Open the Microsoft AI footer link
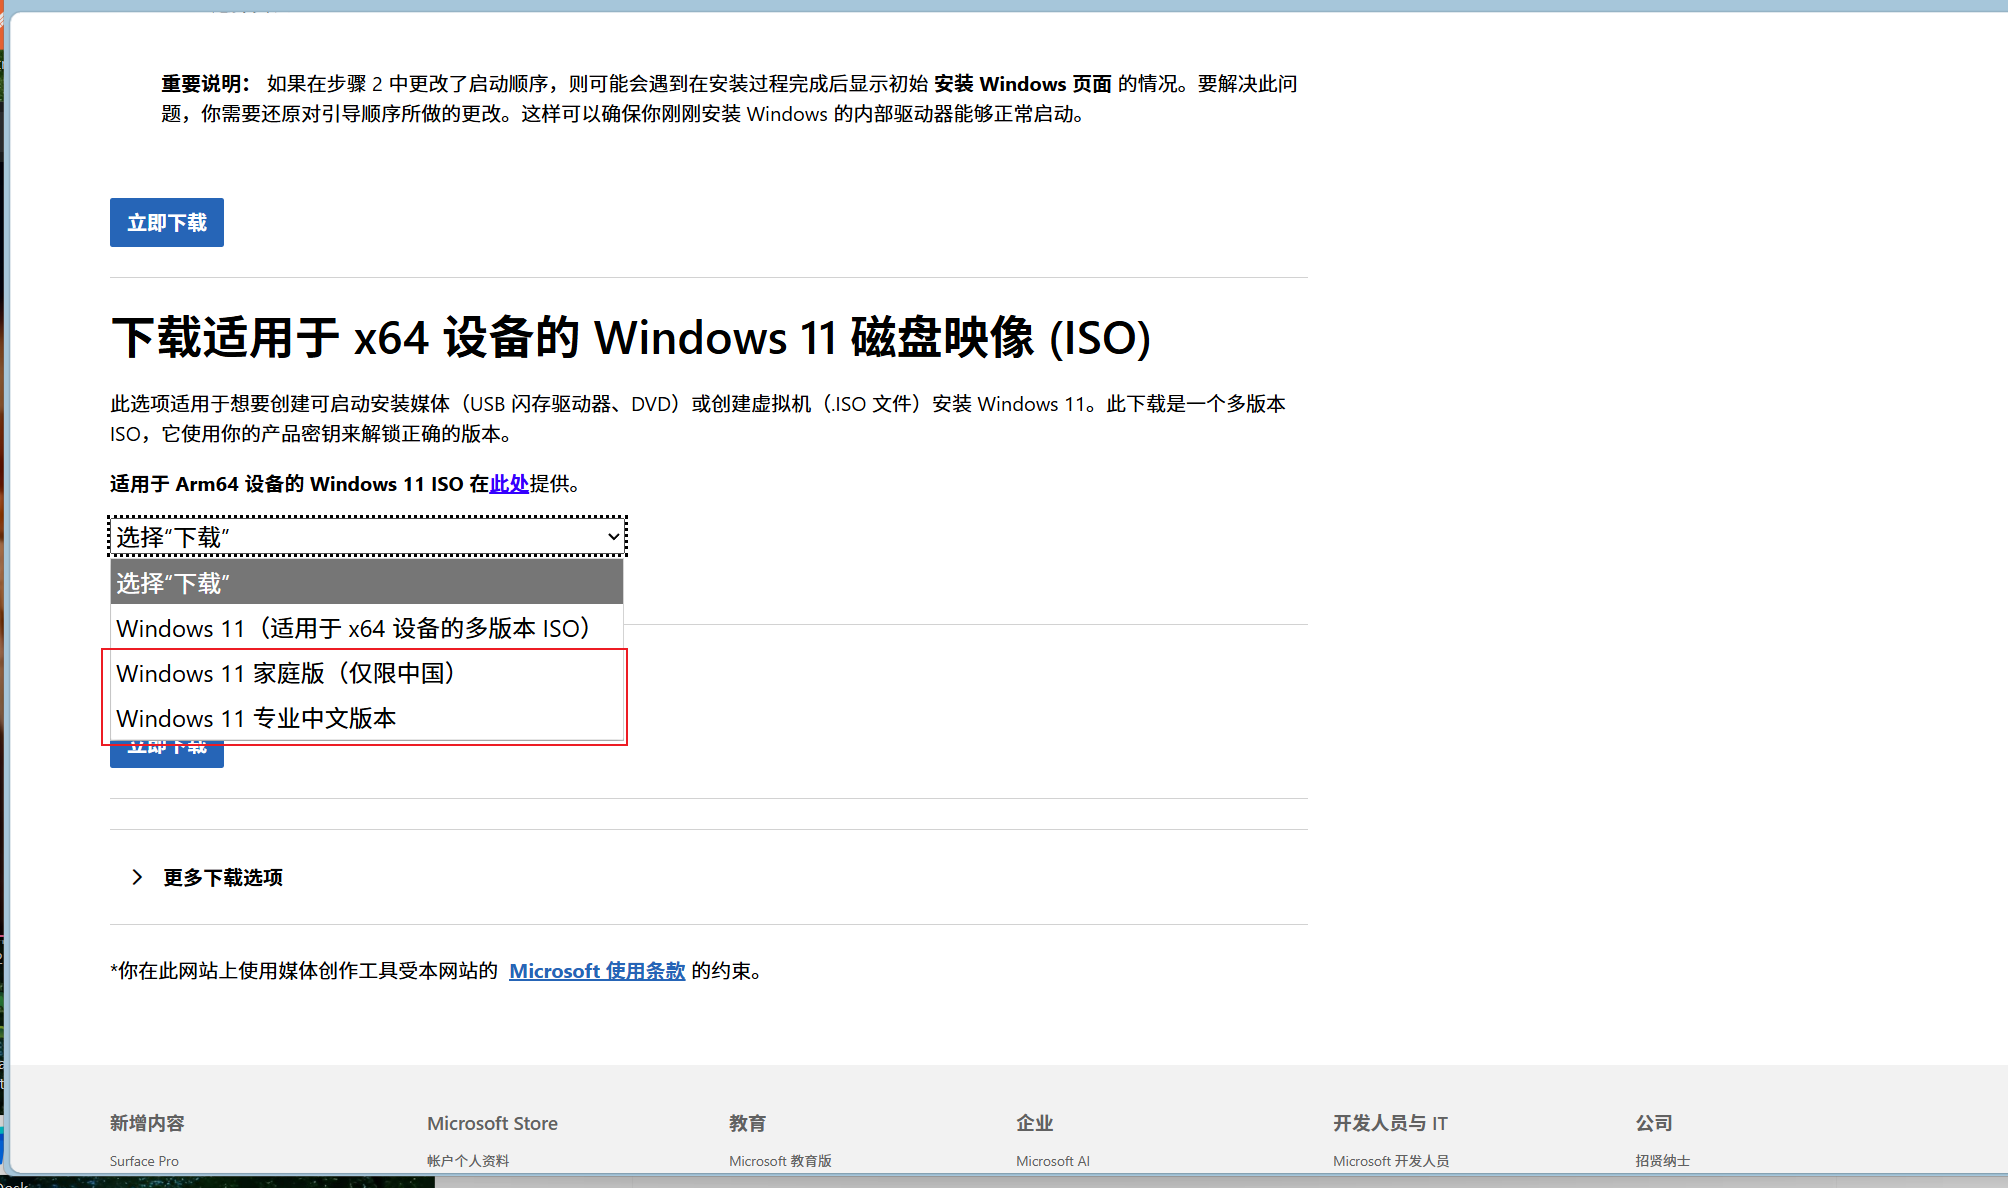Screen dimensions: 2008x1188 (x=1053, y=1161)
